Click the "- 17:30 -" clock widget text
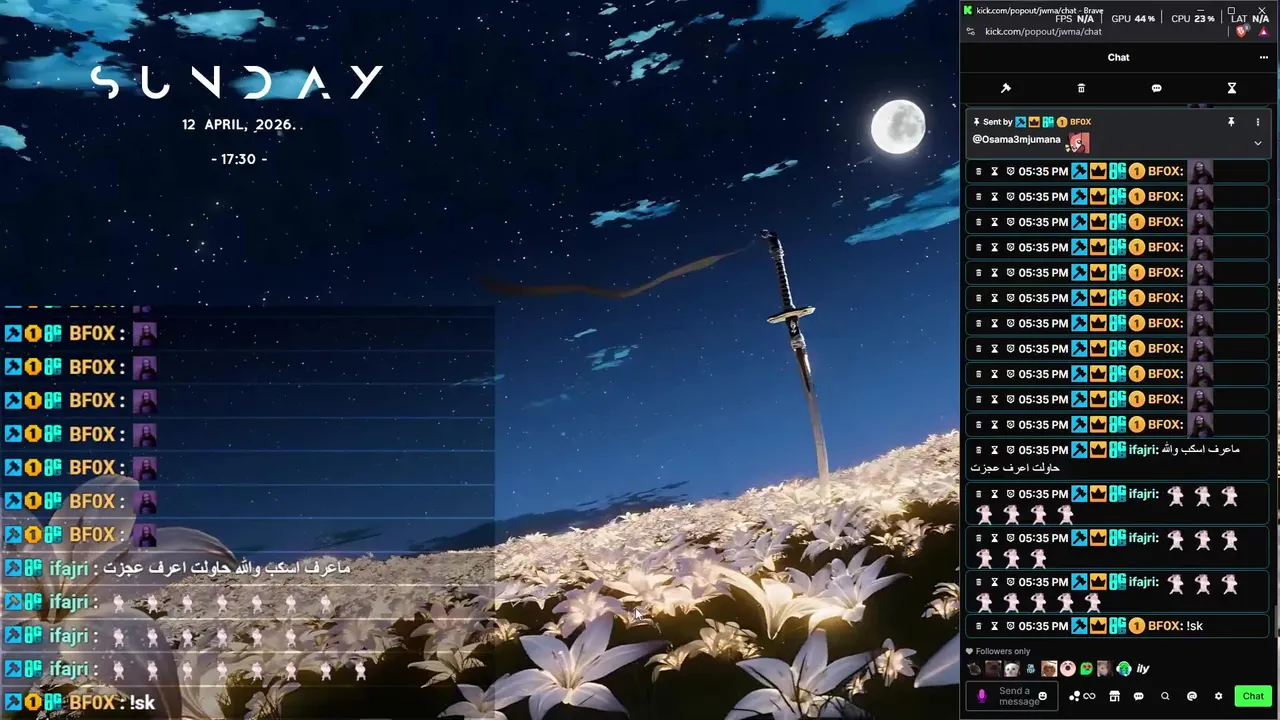Viewport: 1280px width, 720px height. tap(240, 159)
